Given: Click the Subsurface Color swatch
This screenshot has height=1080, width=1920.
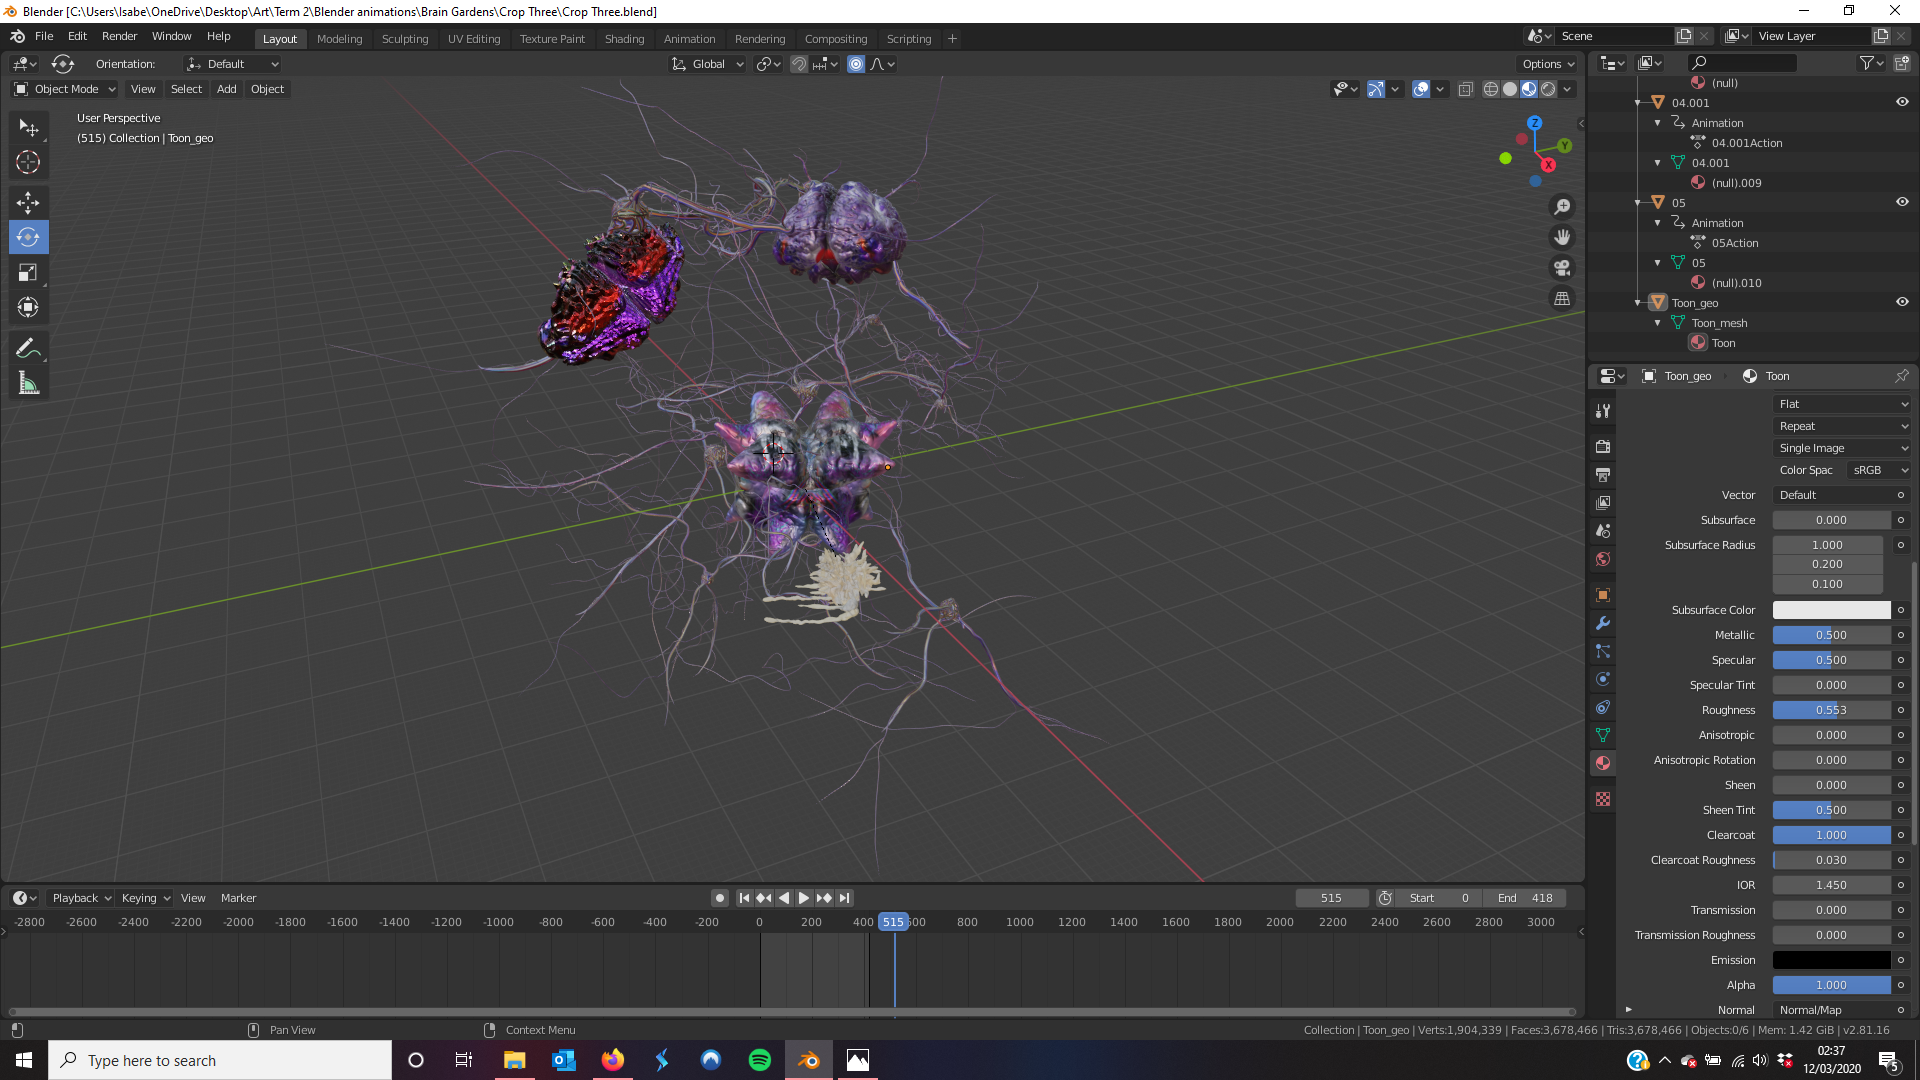Looking at the screenshot, I should (x=1831, y=610).
